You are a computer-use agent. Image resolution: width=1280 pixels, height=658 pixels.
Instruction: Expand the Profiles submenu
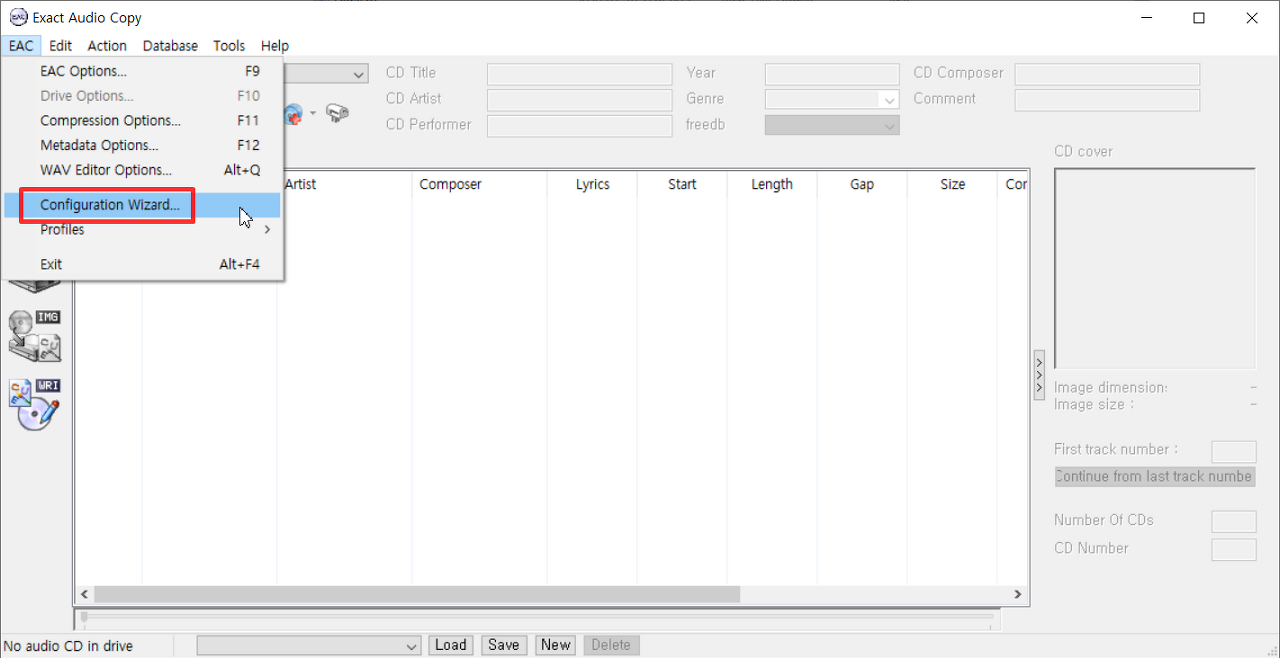(x=142, y=230)
